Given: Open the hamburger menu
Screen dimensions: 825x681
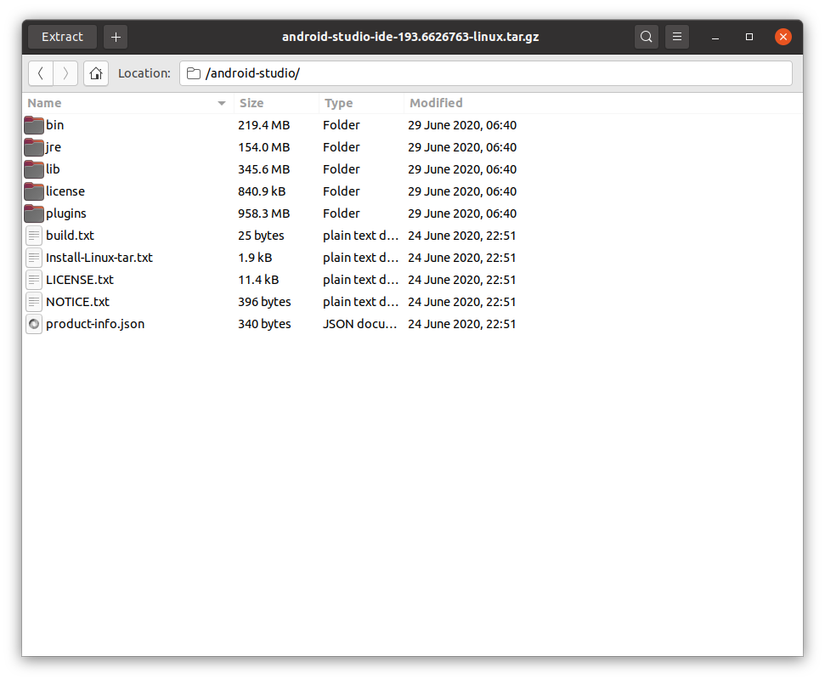Looking at the screenshot, I should (x=677, y=37).
